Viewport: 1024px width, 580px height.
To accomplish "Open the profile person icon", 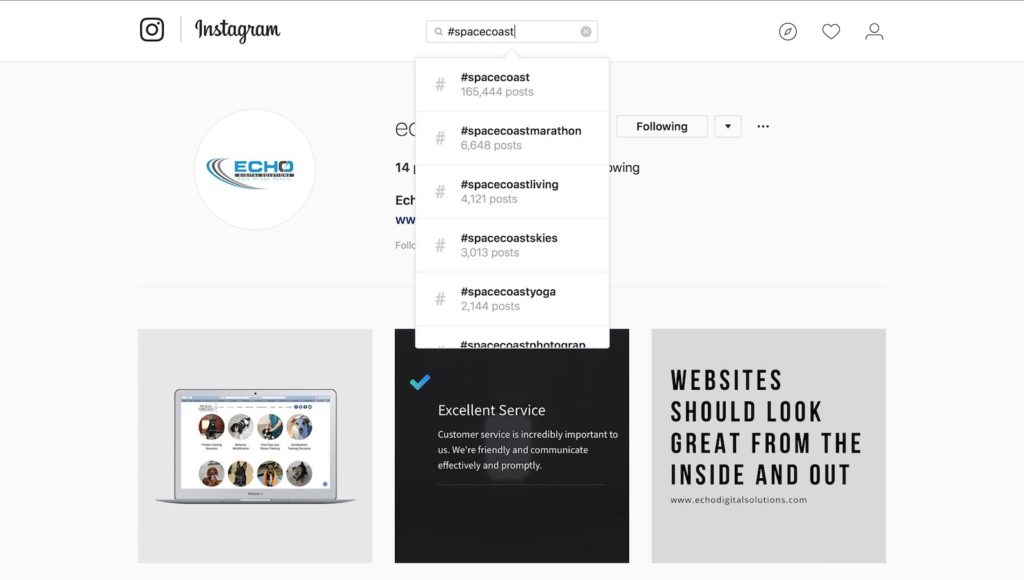I will (874, 31).
